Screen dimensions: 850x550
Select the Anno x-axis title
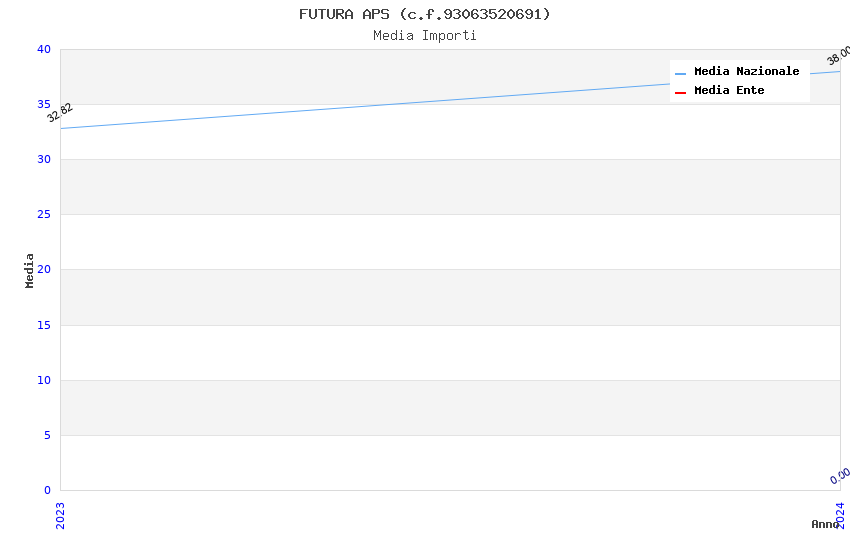pyautogui.click(x=824, y=524)
